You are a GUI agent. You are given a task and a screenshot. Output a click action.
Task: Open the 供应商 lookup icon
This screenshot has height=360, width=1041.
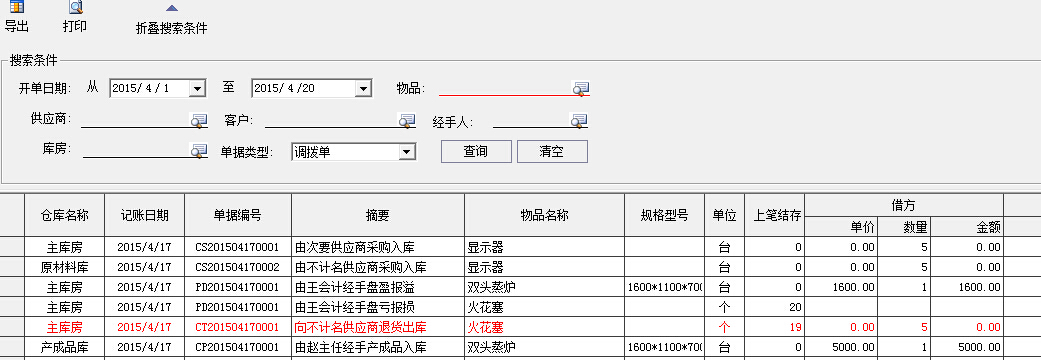tap(199, 120)
